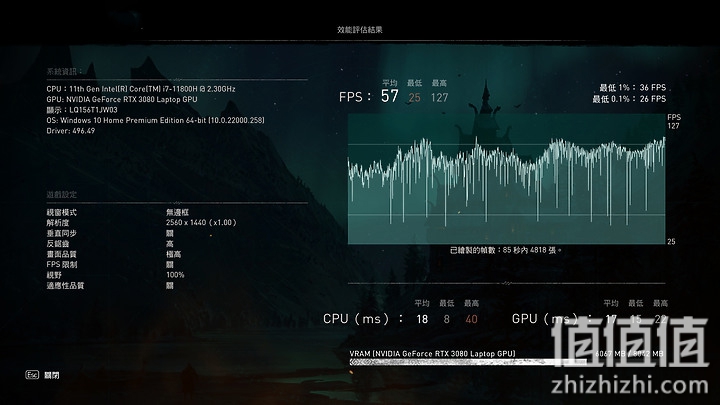Click the maximum FPS value 127 under 最高
The height and width of the screenshot is (405, 720).
click(x=439, y=97)
